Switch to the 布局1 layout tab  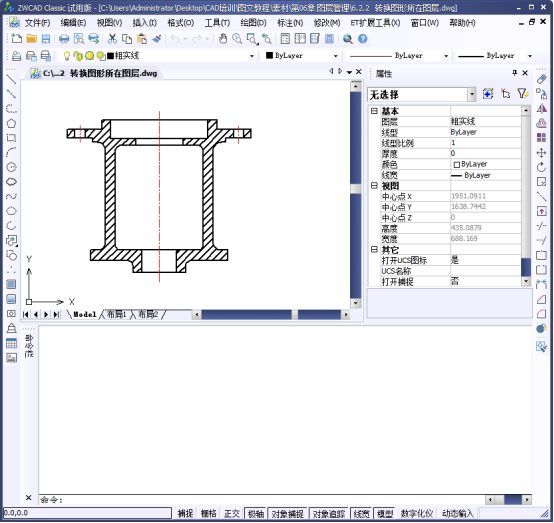tap(117, 314)
